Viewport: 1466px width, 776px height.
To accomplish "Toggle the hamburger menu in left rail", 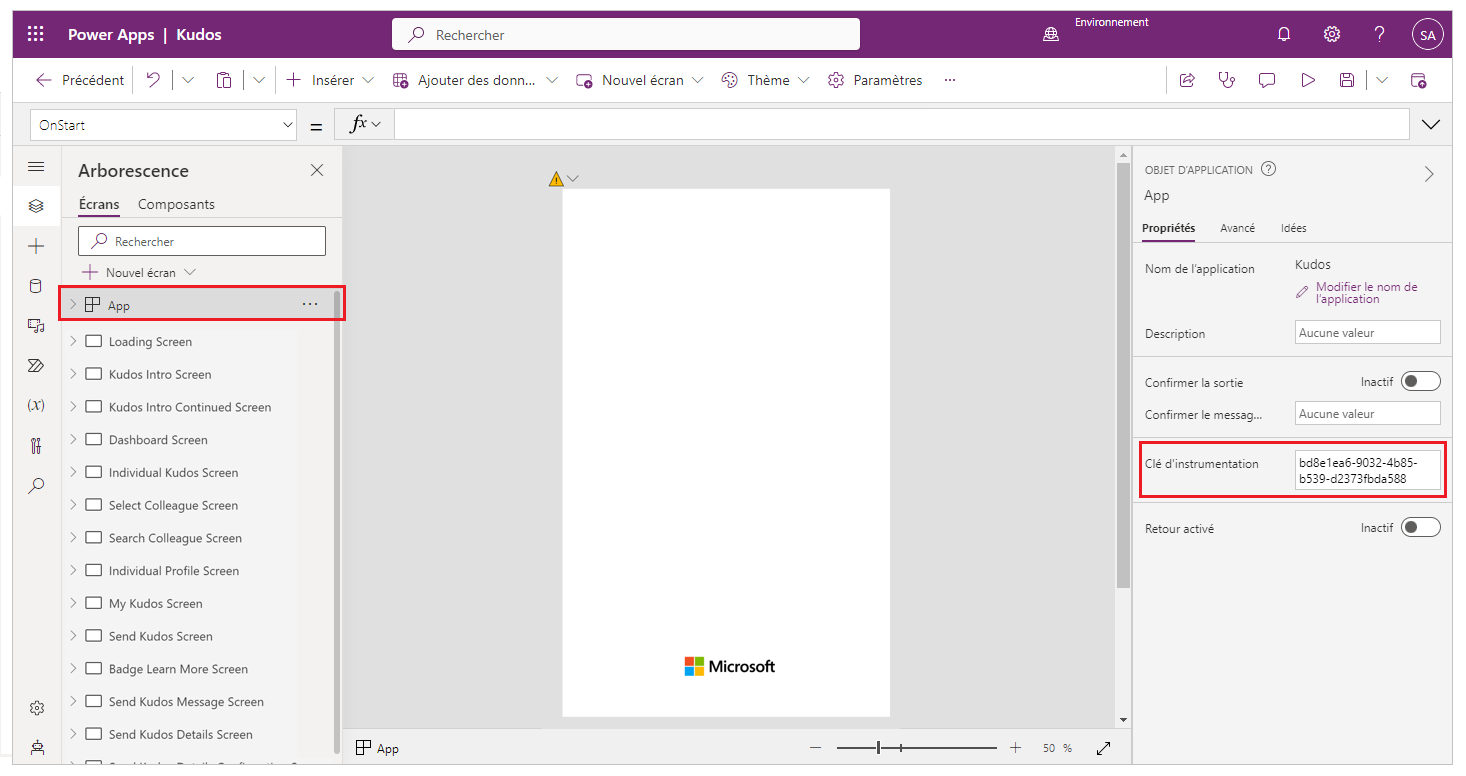I will [x=36, y=167].
